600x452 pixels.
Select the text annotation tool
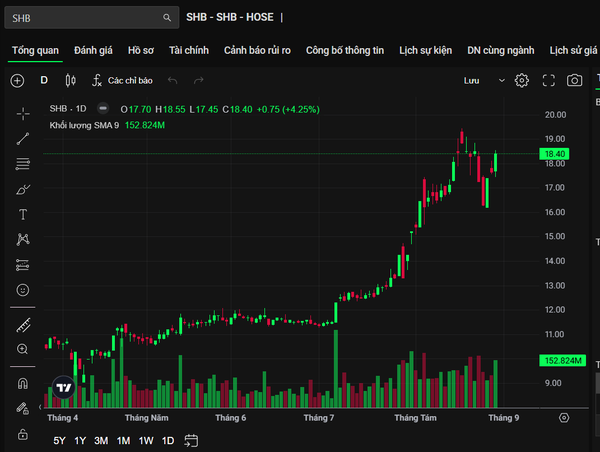pyautogui.click(x=23, y=214)
